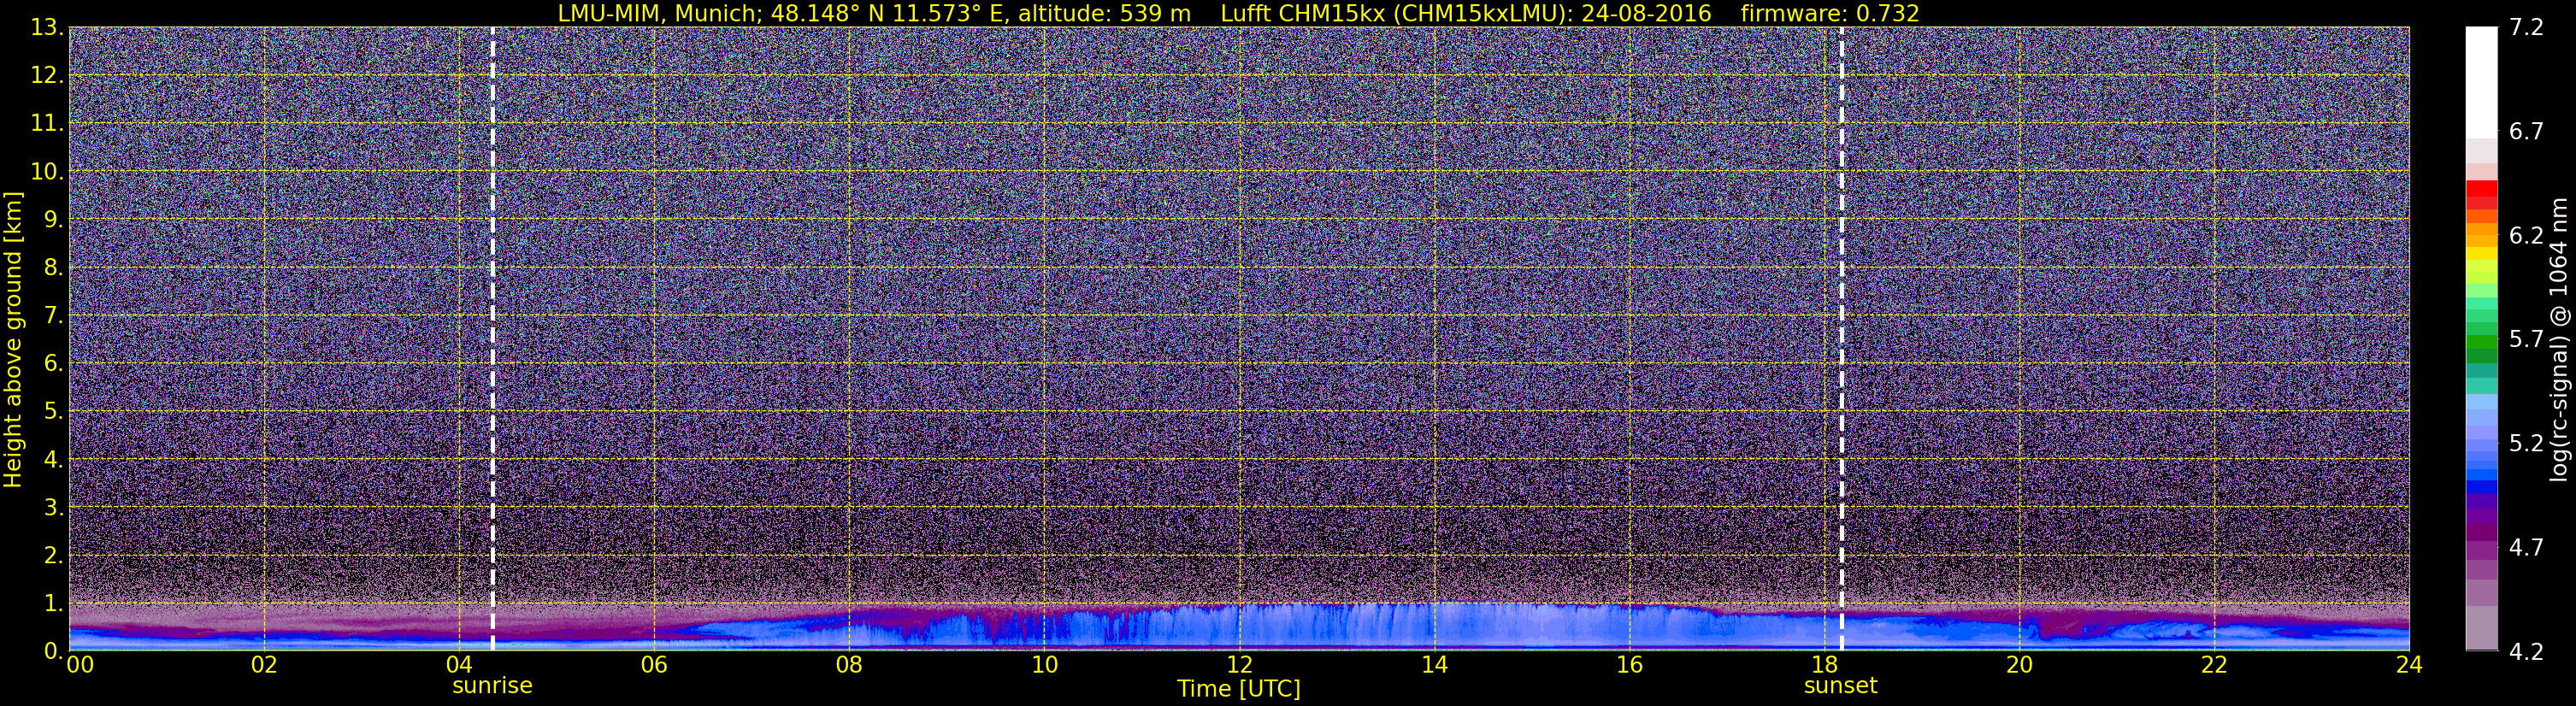Viewport: 2576px width, 706px height.
Task: Click the time axis tick label 02
Action: coord(264,665)
